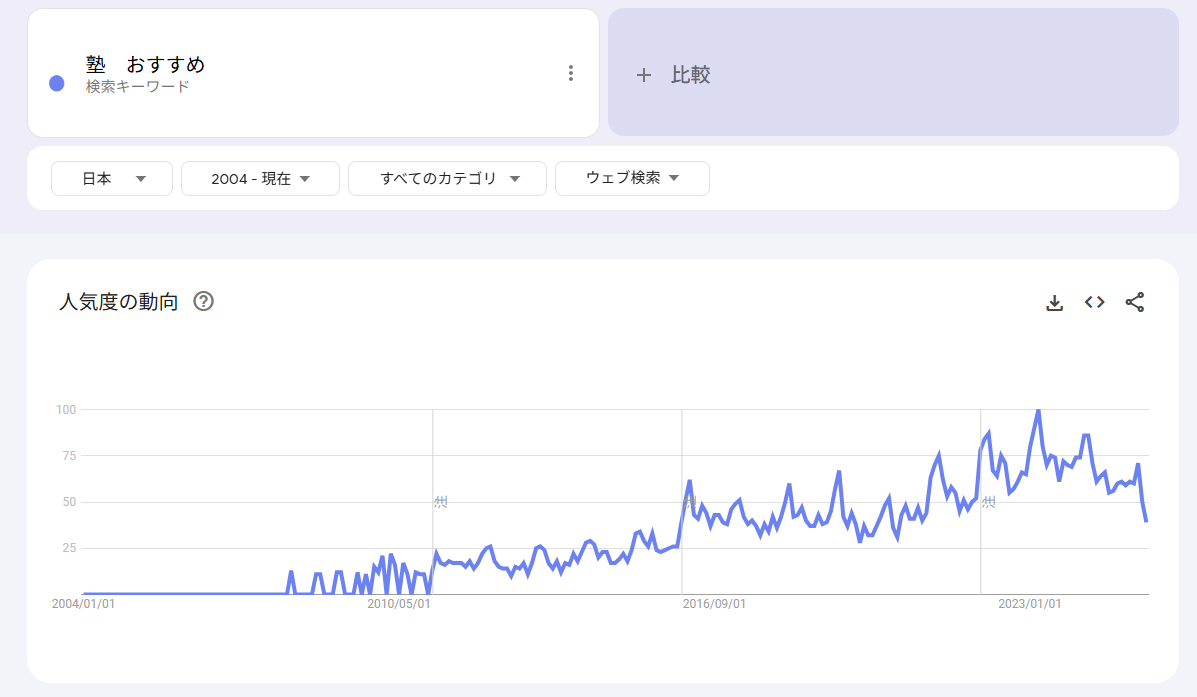Viewport: 1197px width, 697px height.
Task: Open options menu for 塾 おすすめ keyword
Action: pos(570,72)
